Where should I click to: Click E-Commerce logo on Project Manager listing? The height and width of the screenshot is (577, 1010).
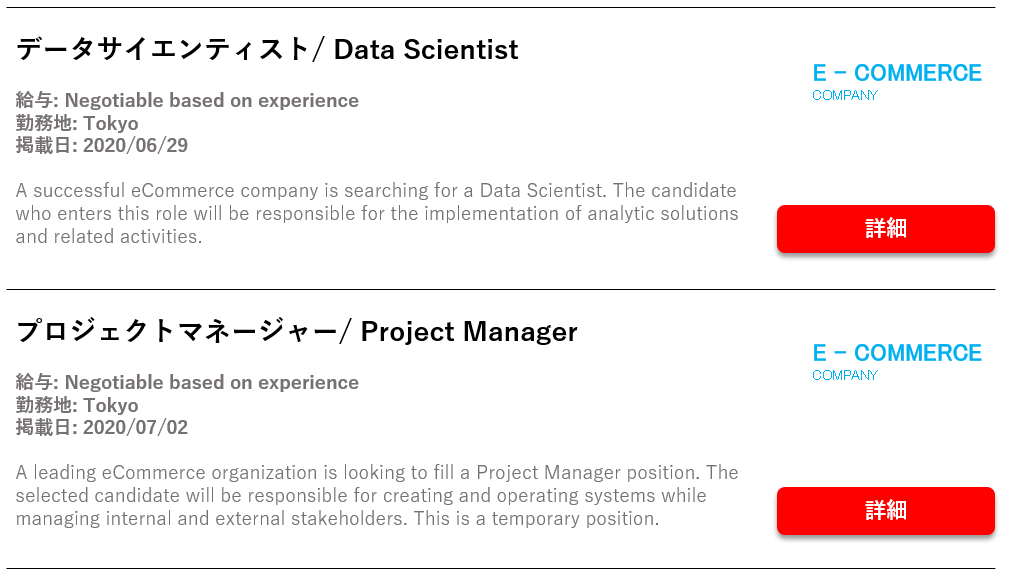point(897,362)
